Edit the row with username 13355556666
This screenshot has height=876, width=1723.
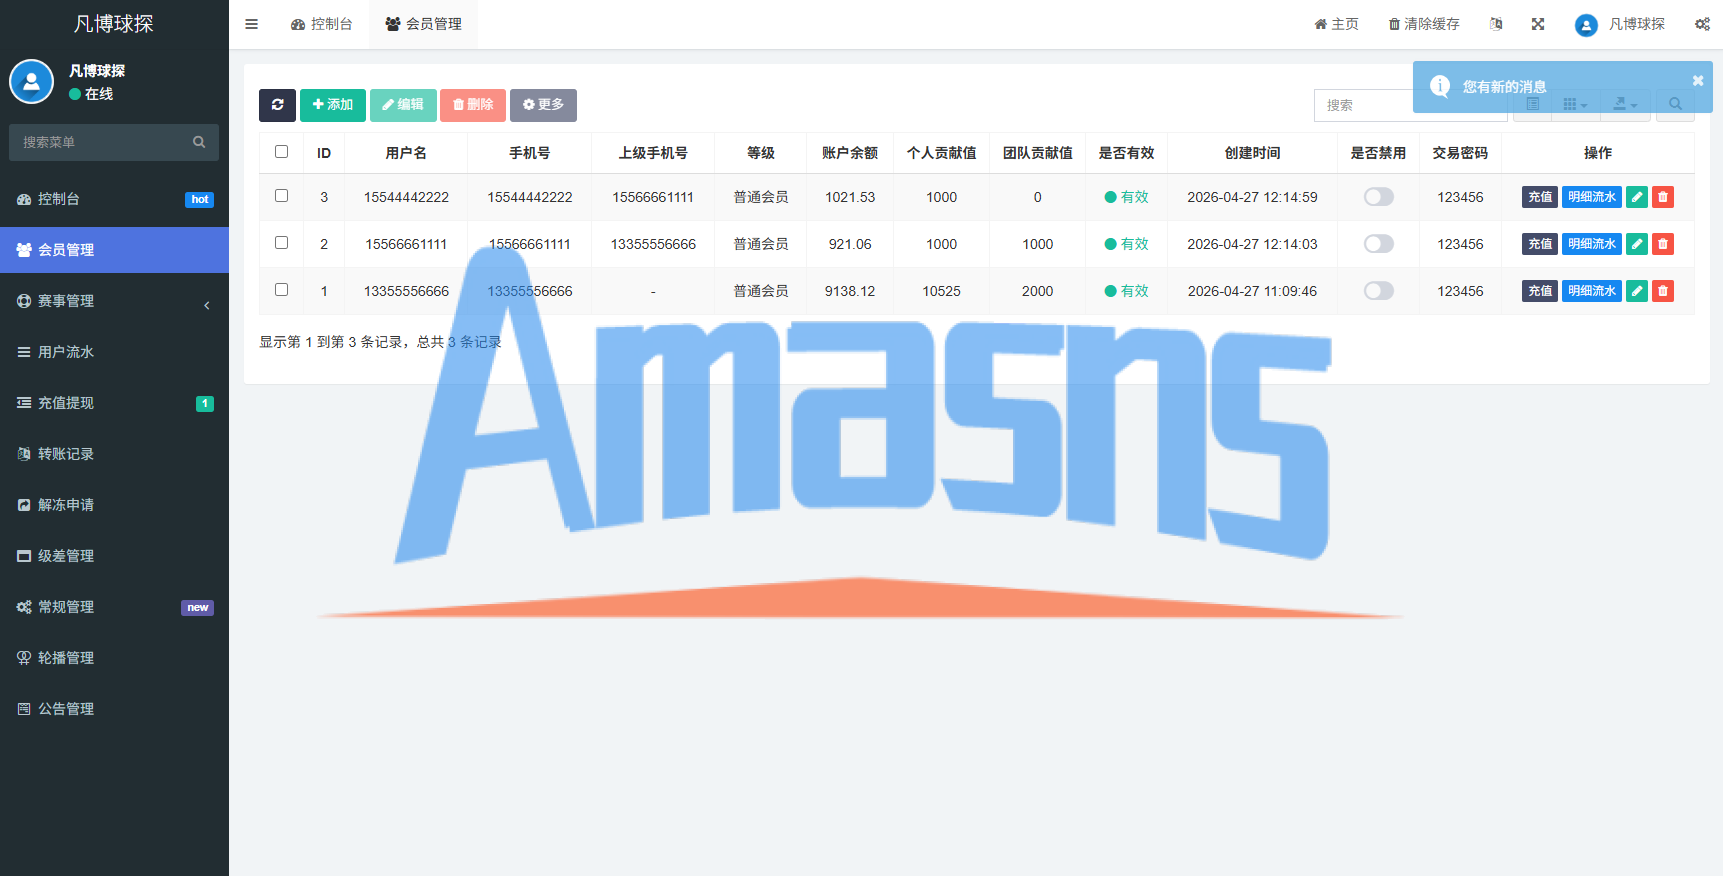(1637, 291)
